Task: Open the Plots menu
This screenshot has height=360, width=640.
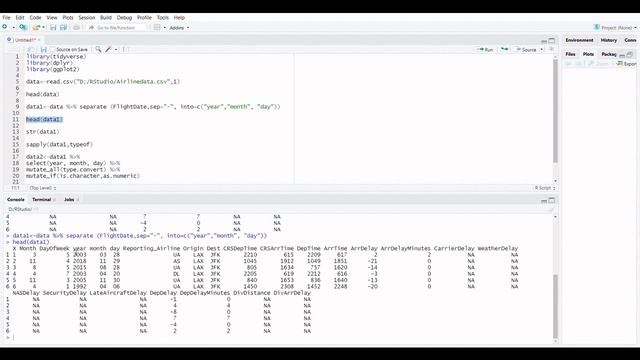Action: 68,18
